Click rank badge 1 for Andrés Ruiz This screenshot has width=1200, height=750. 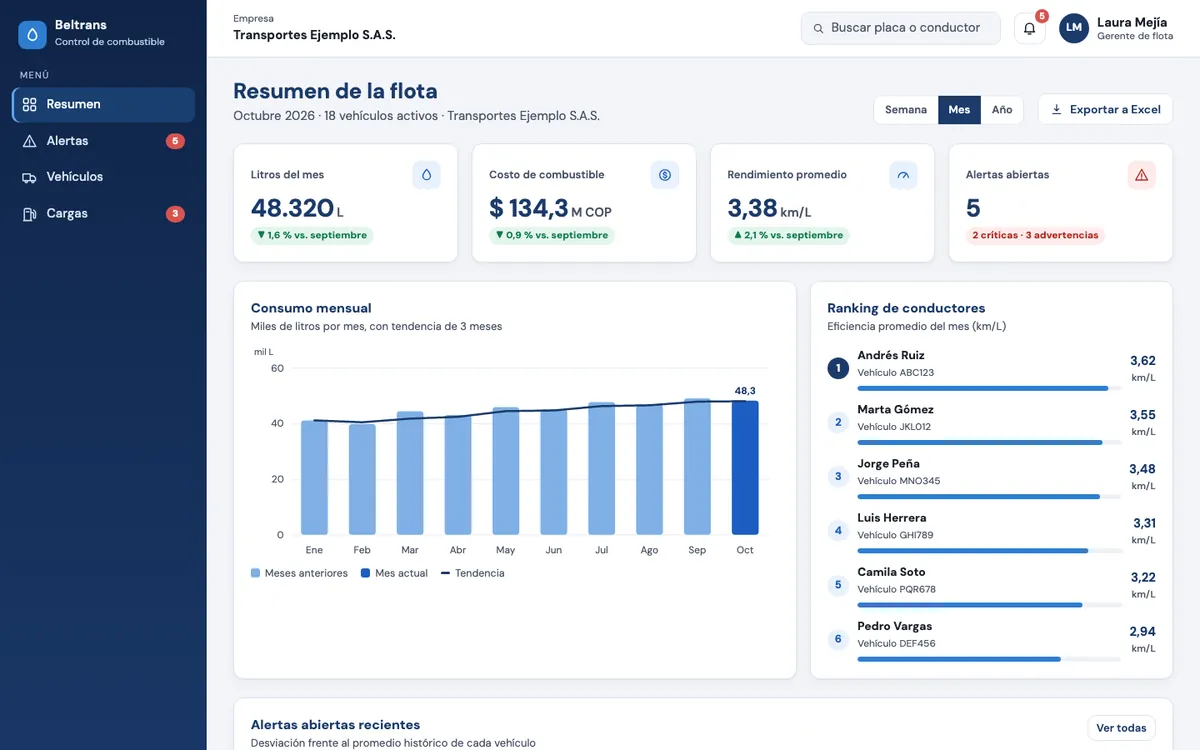pos(838,368)
